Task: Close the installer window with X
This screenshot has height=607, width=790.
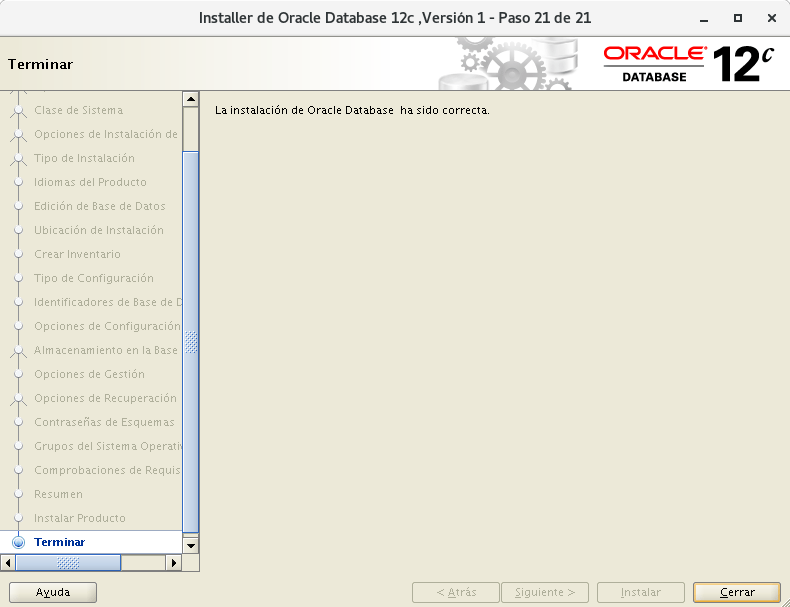Action: click(x=771, y=18)
